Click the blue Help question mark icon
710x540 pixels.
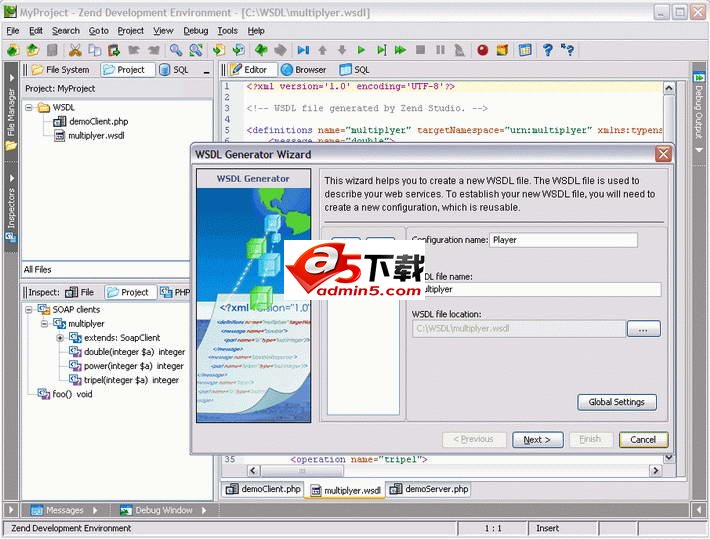pos(547,50)
